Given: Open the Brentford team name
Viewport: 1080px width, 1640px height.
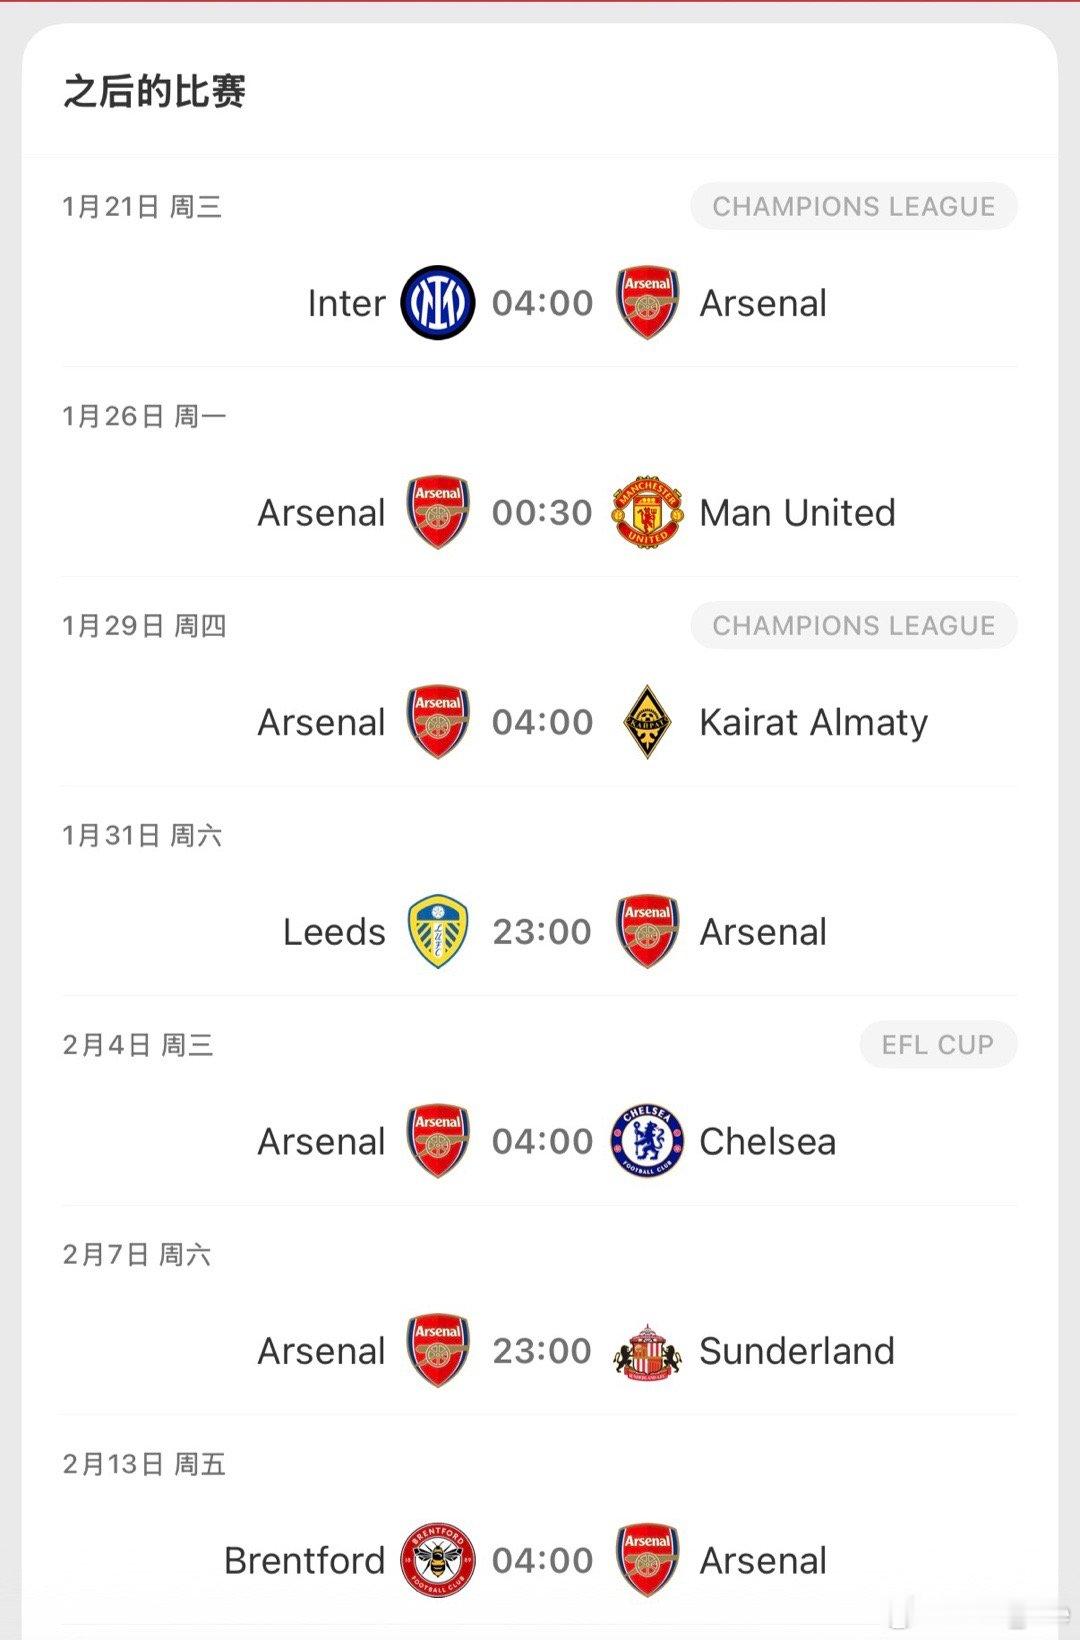Looking at the screenshot, I should tap(305, 1561).
